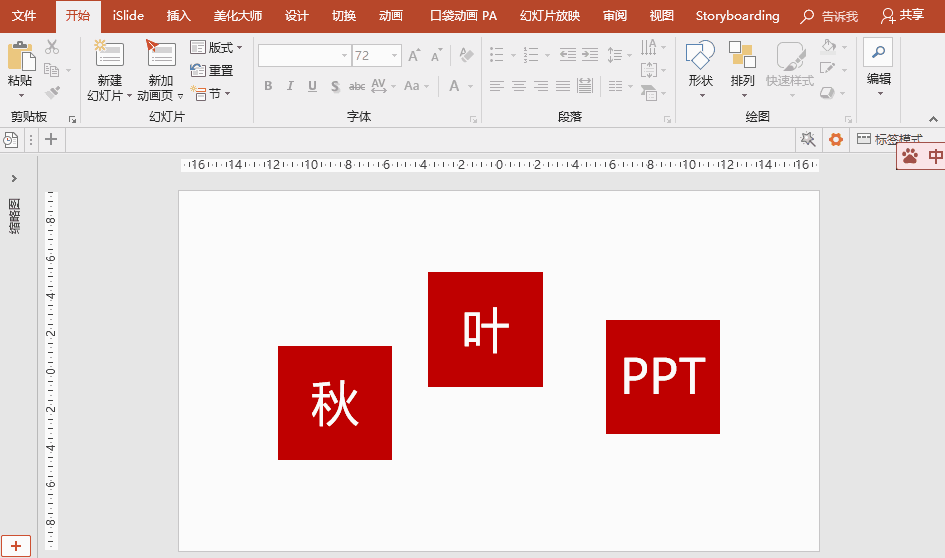Open the font name dropdown arrow
Screen dimensions: 945x558
[345, 55]
